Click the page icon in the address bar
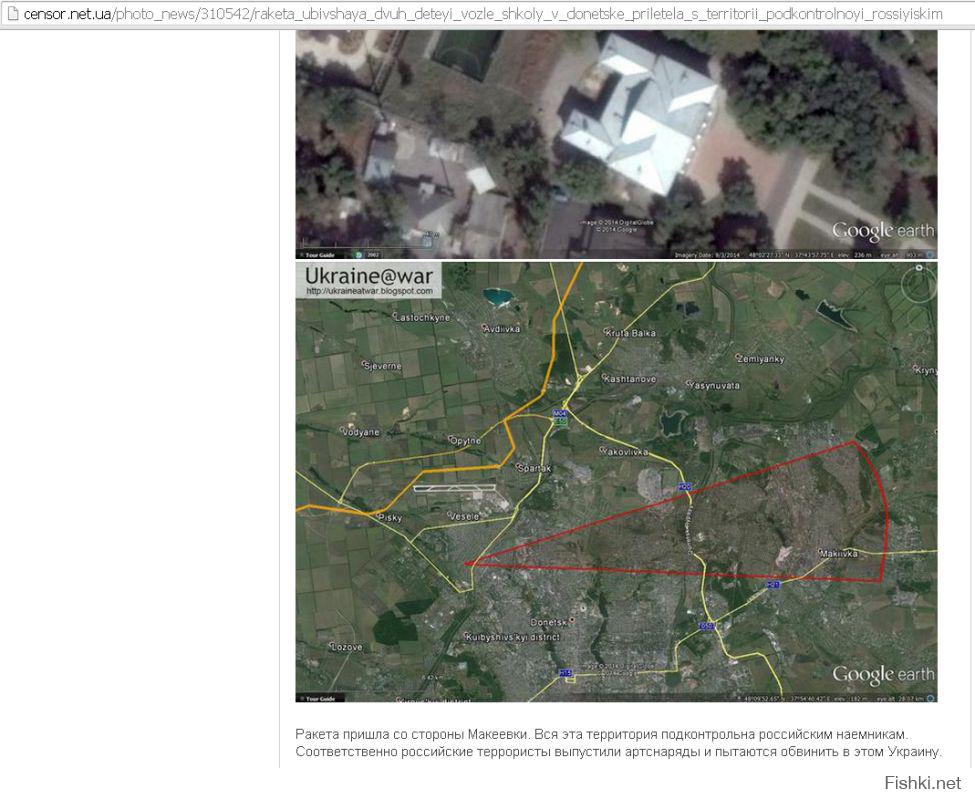Image resolution: width=975 pixels, height=798 pixels. (x=12, y=14)
